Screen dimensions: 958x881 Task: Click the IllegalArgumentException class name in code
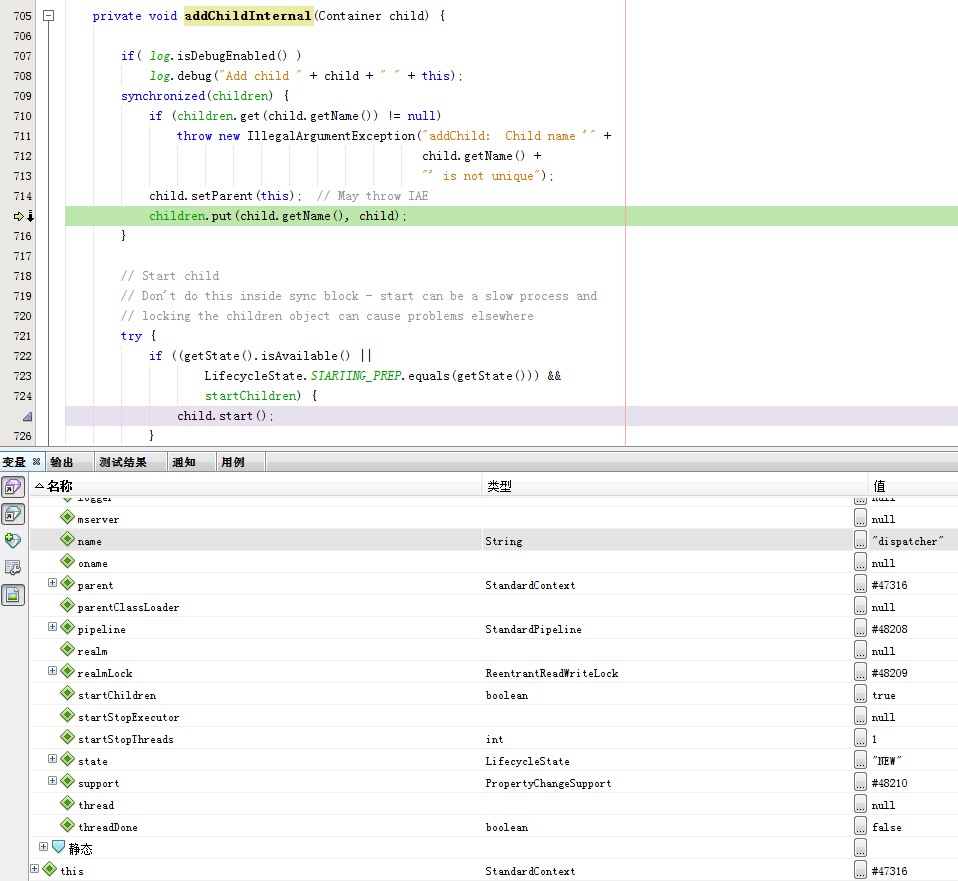click(331, 136)
